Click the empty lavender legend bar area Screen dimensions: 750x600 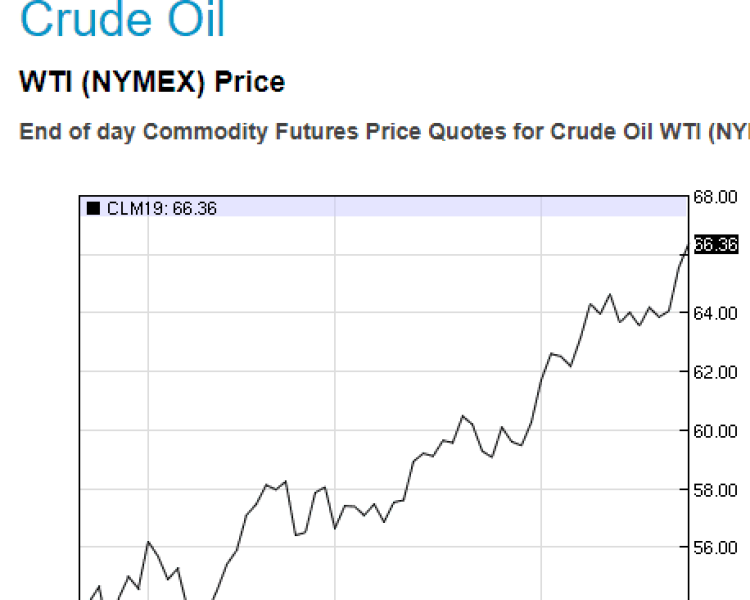click(450, 208)
